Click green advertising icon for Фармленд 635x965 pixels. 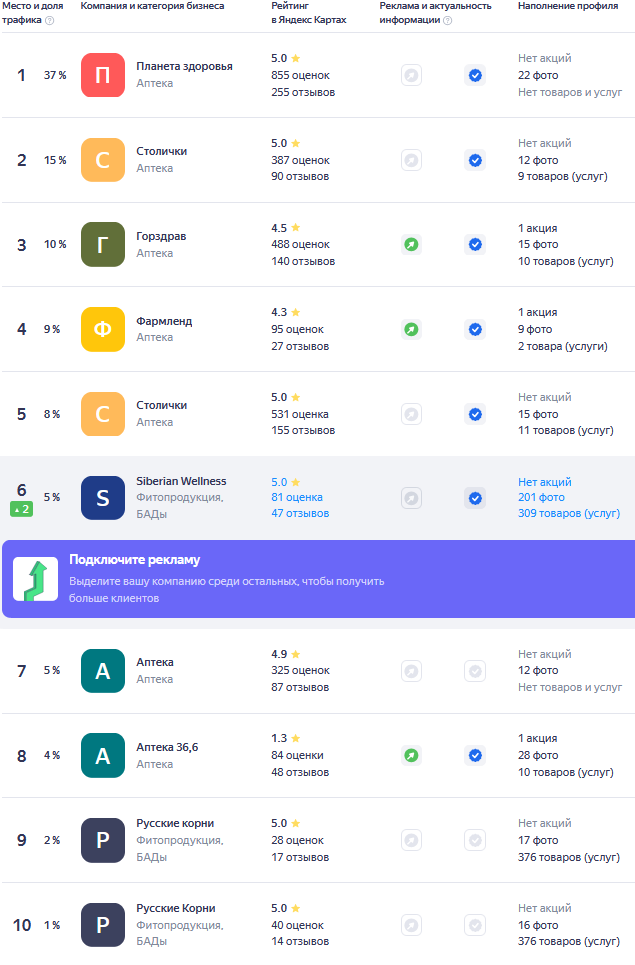point(411,329)
